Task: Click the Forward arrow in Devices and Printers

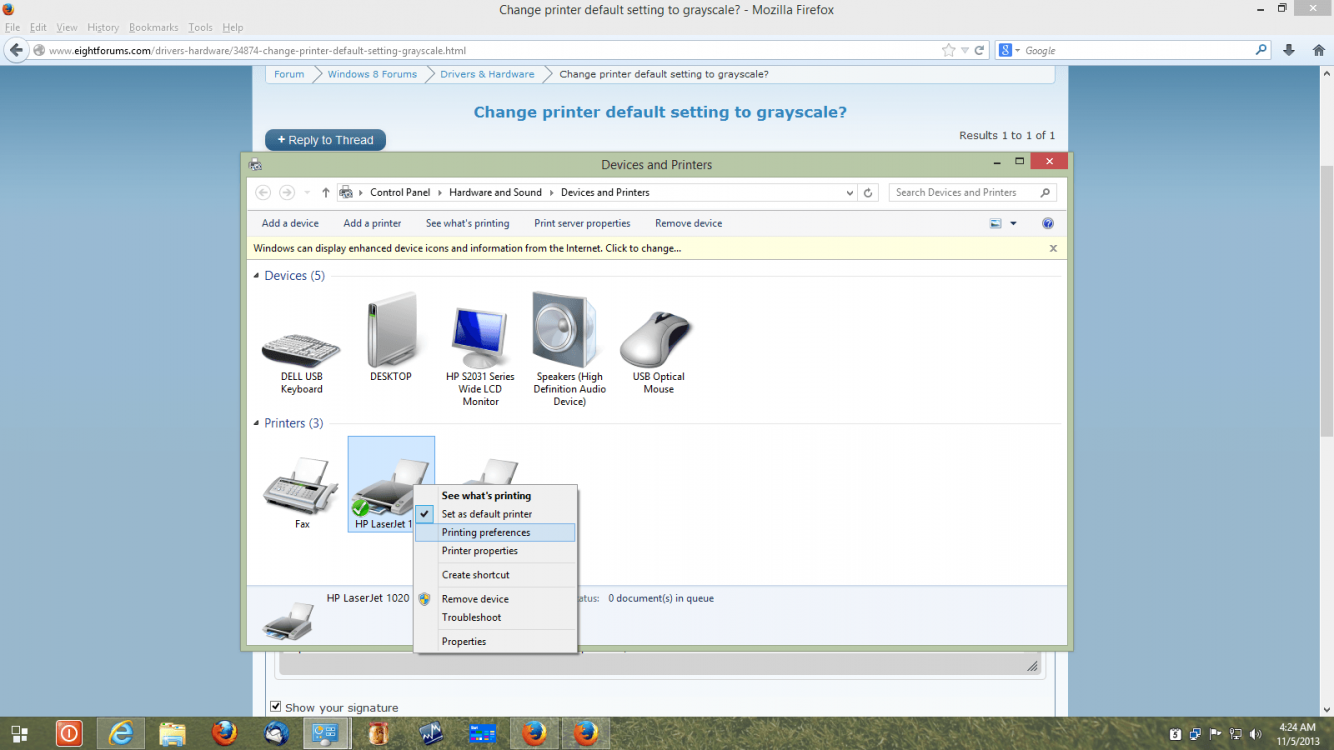Action: tap(287, 192)
